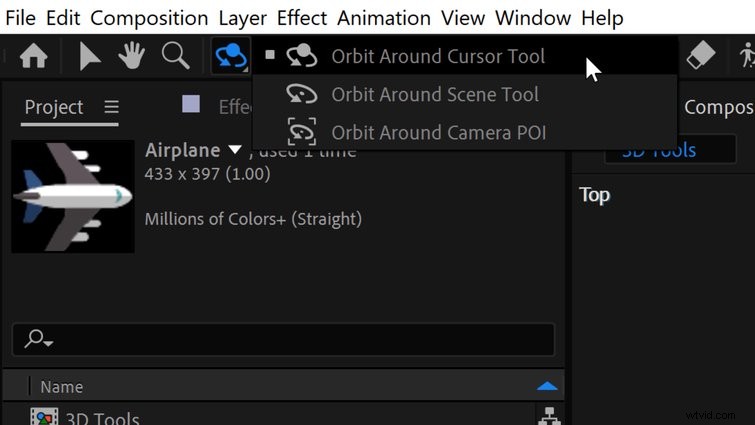Select the Eraser tool
The image size is (755, 425).
click(x=700, y=54)
